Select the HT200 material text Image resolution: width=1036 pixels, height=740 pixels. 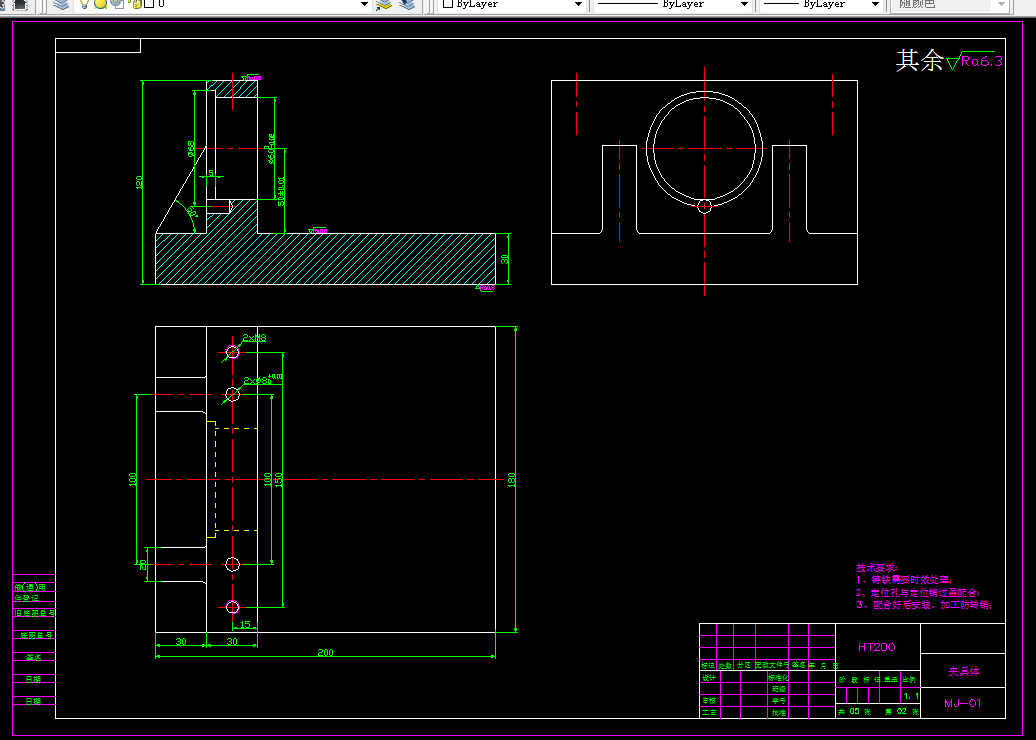(x=877, y=647)
